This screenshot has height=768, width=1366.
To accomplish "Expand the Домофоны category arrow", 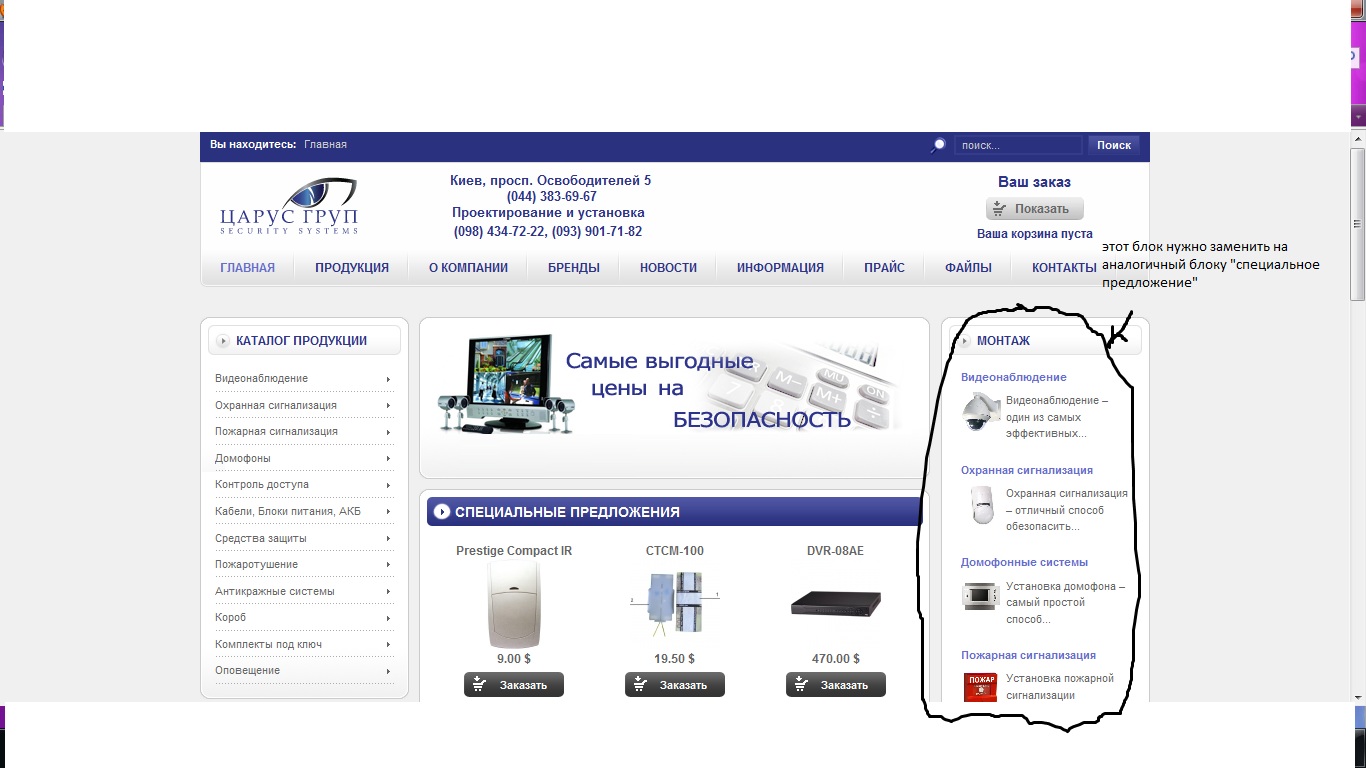I will (388, 459).
